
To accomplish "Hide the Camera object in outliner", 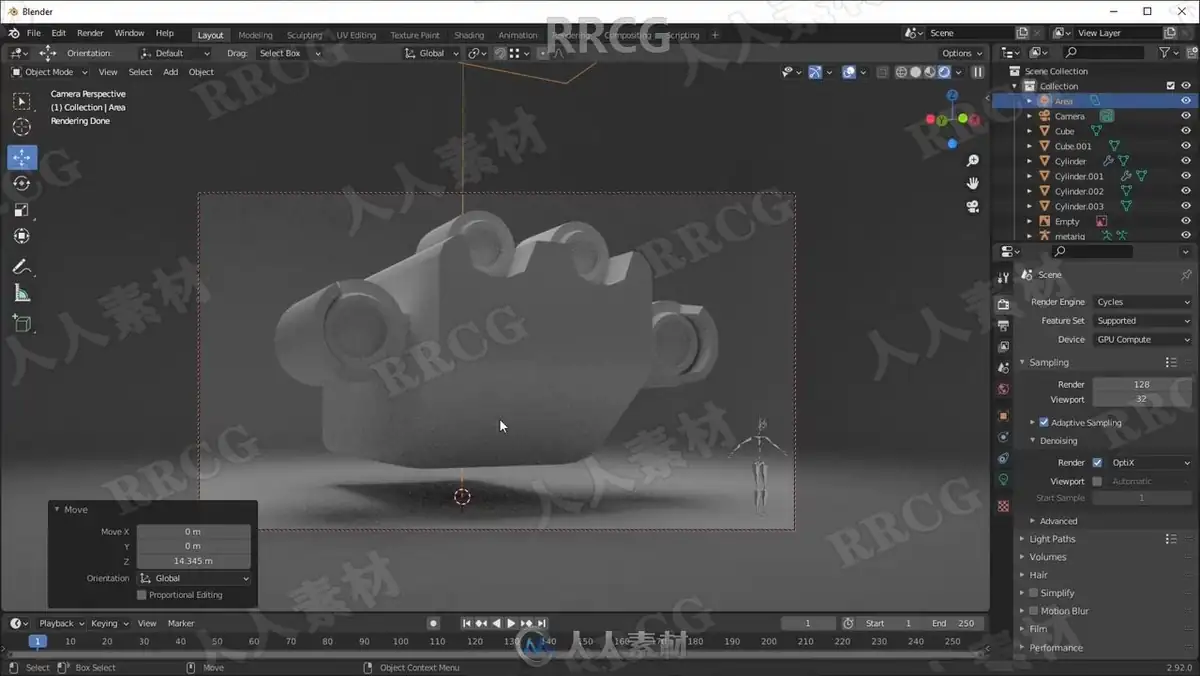I will [1186, 116].
